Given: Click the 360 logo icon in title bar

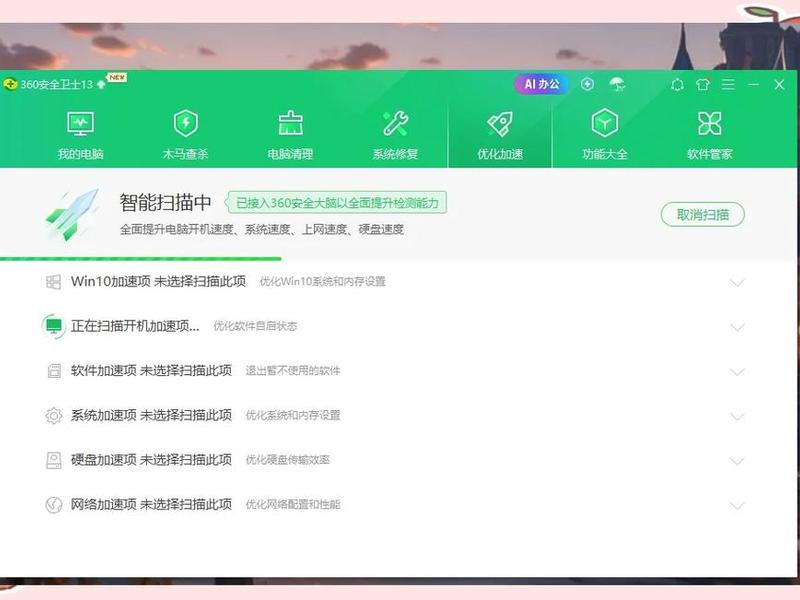Looking at the screenshot, I should click(10, 84).
